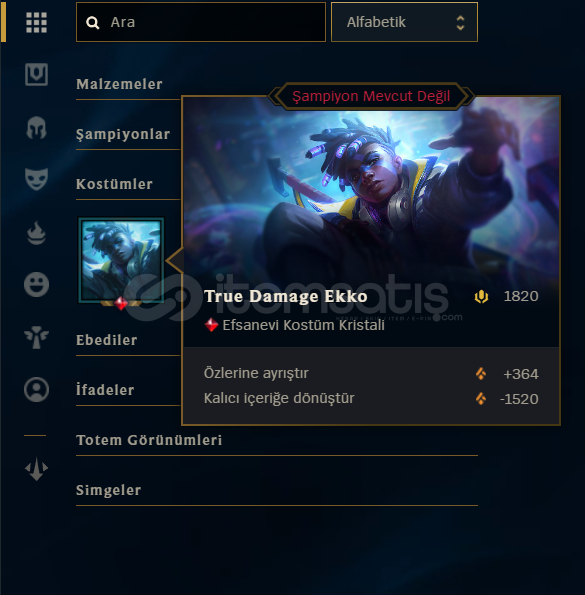Open the skins mask icon in sidebar

36,179
